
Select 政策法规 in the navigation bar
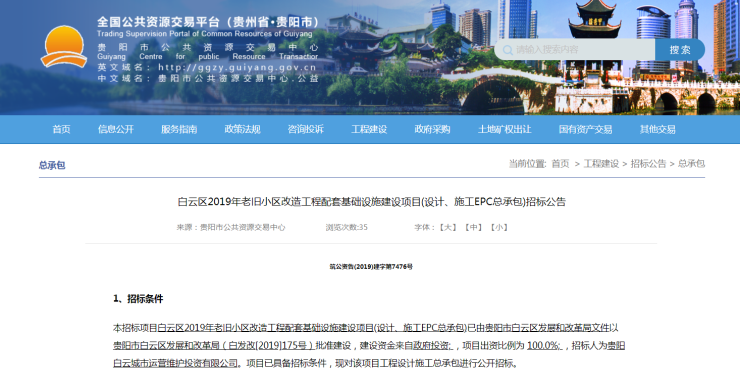pyautogui.click(x=242, y=129)
